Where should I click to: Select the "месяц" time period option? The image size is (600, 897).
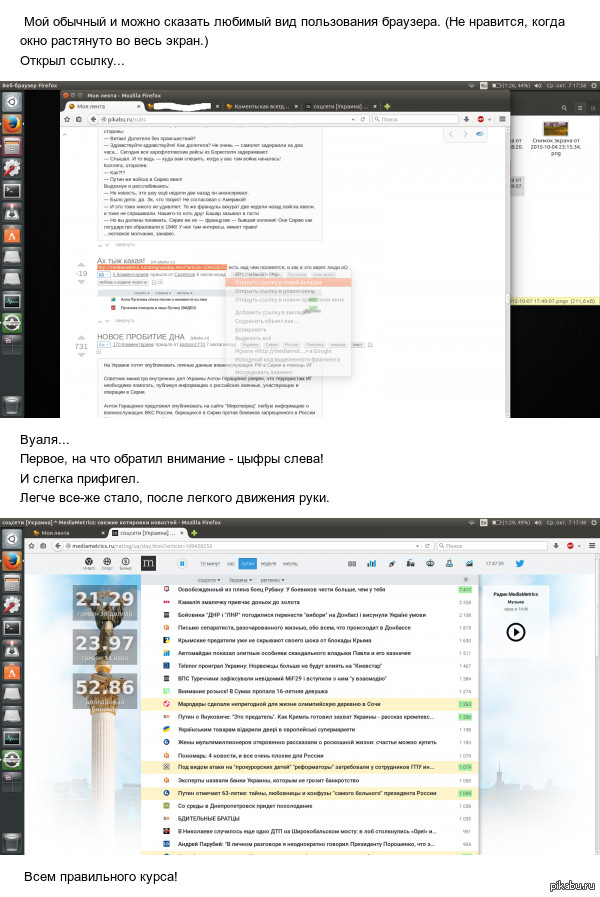coord(290,564)
